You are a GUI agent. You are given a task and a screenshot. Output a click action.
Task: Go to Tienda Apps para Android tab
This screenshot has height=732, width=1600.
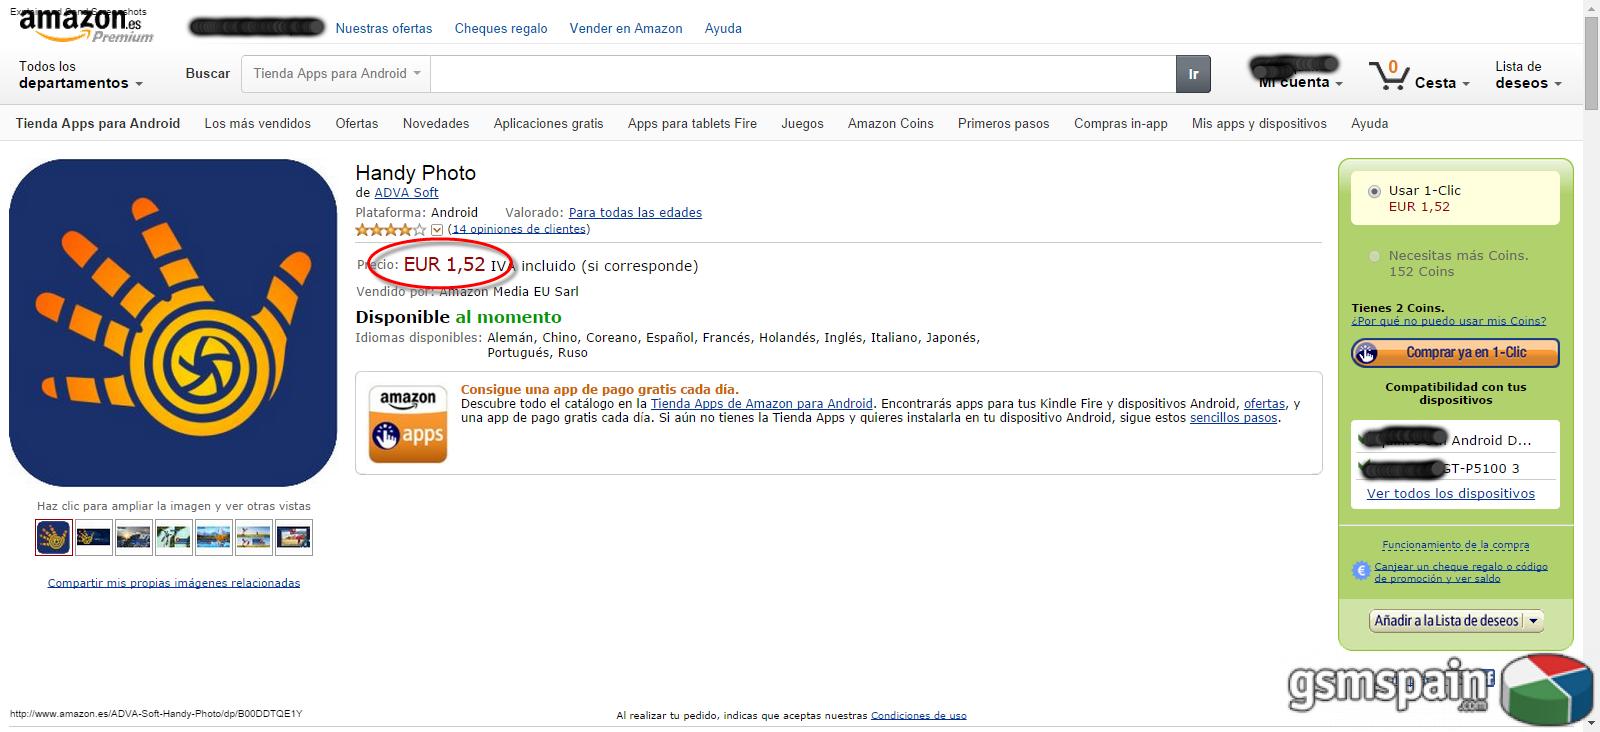[98, 123]
